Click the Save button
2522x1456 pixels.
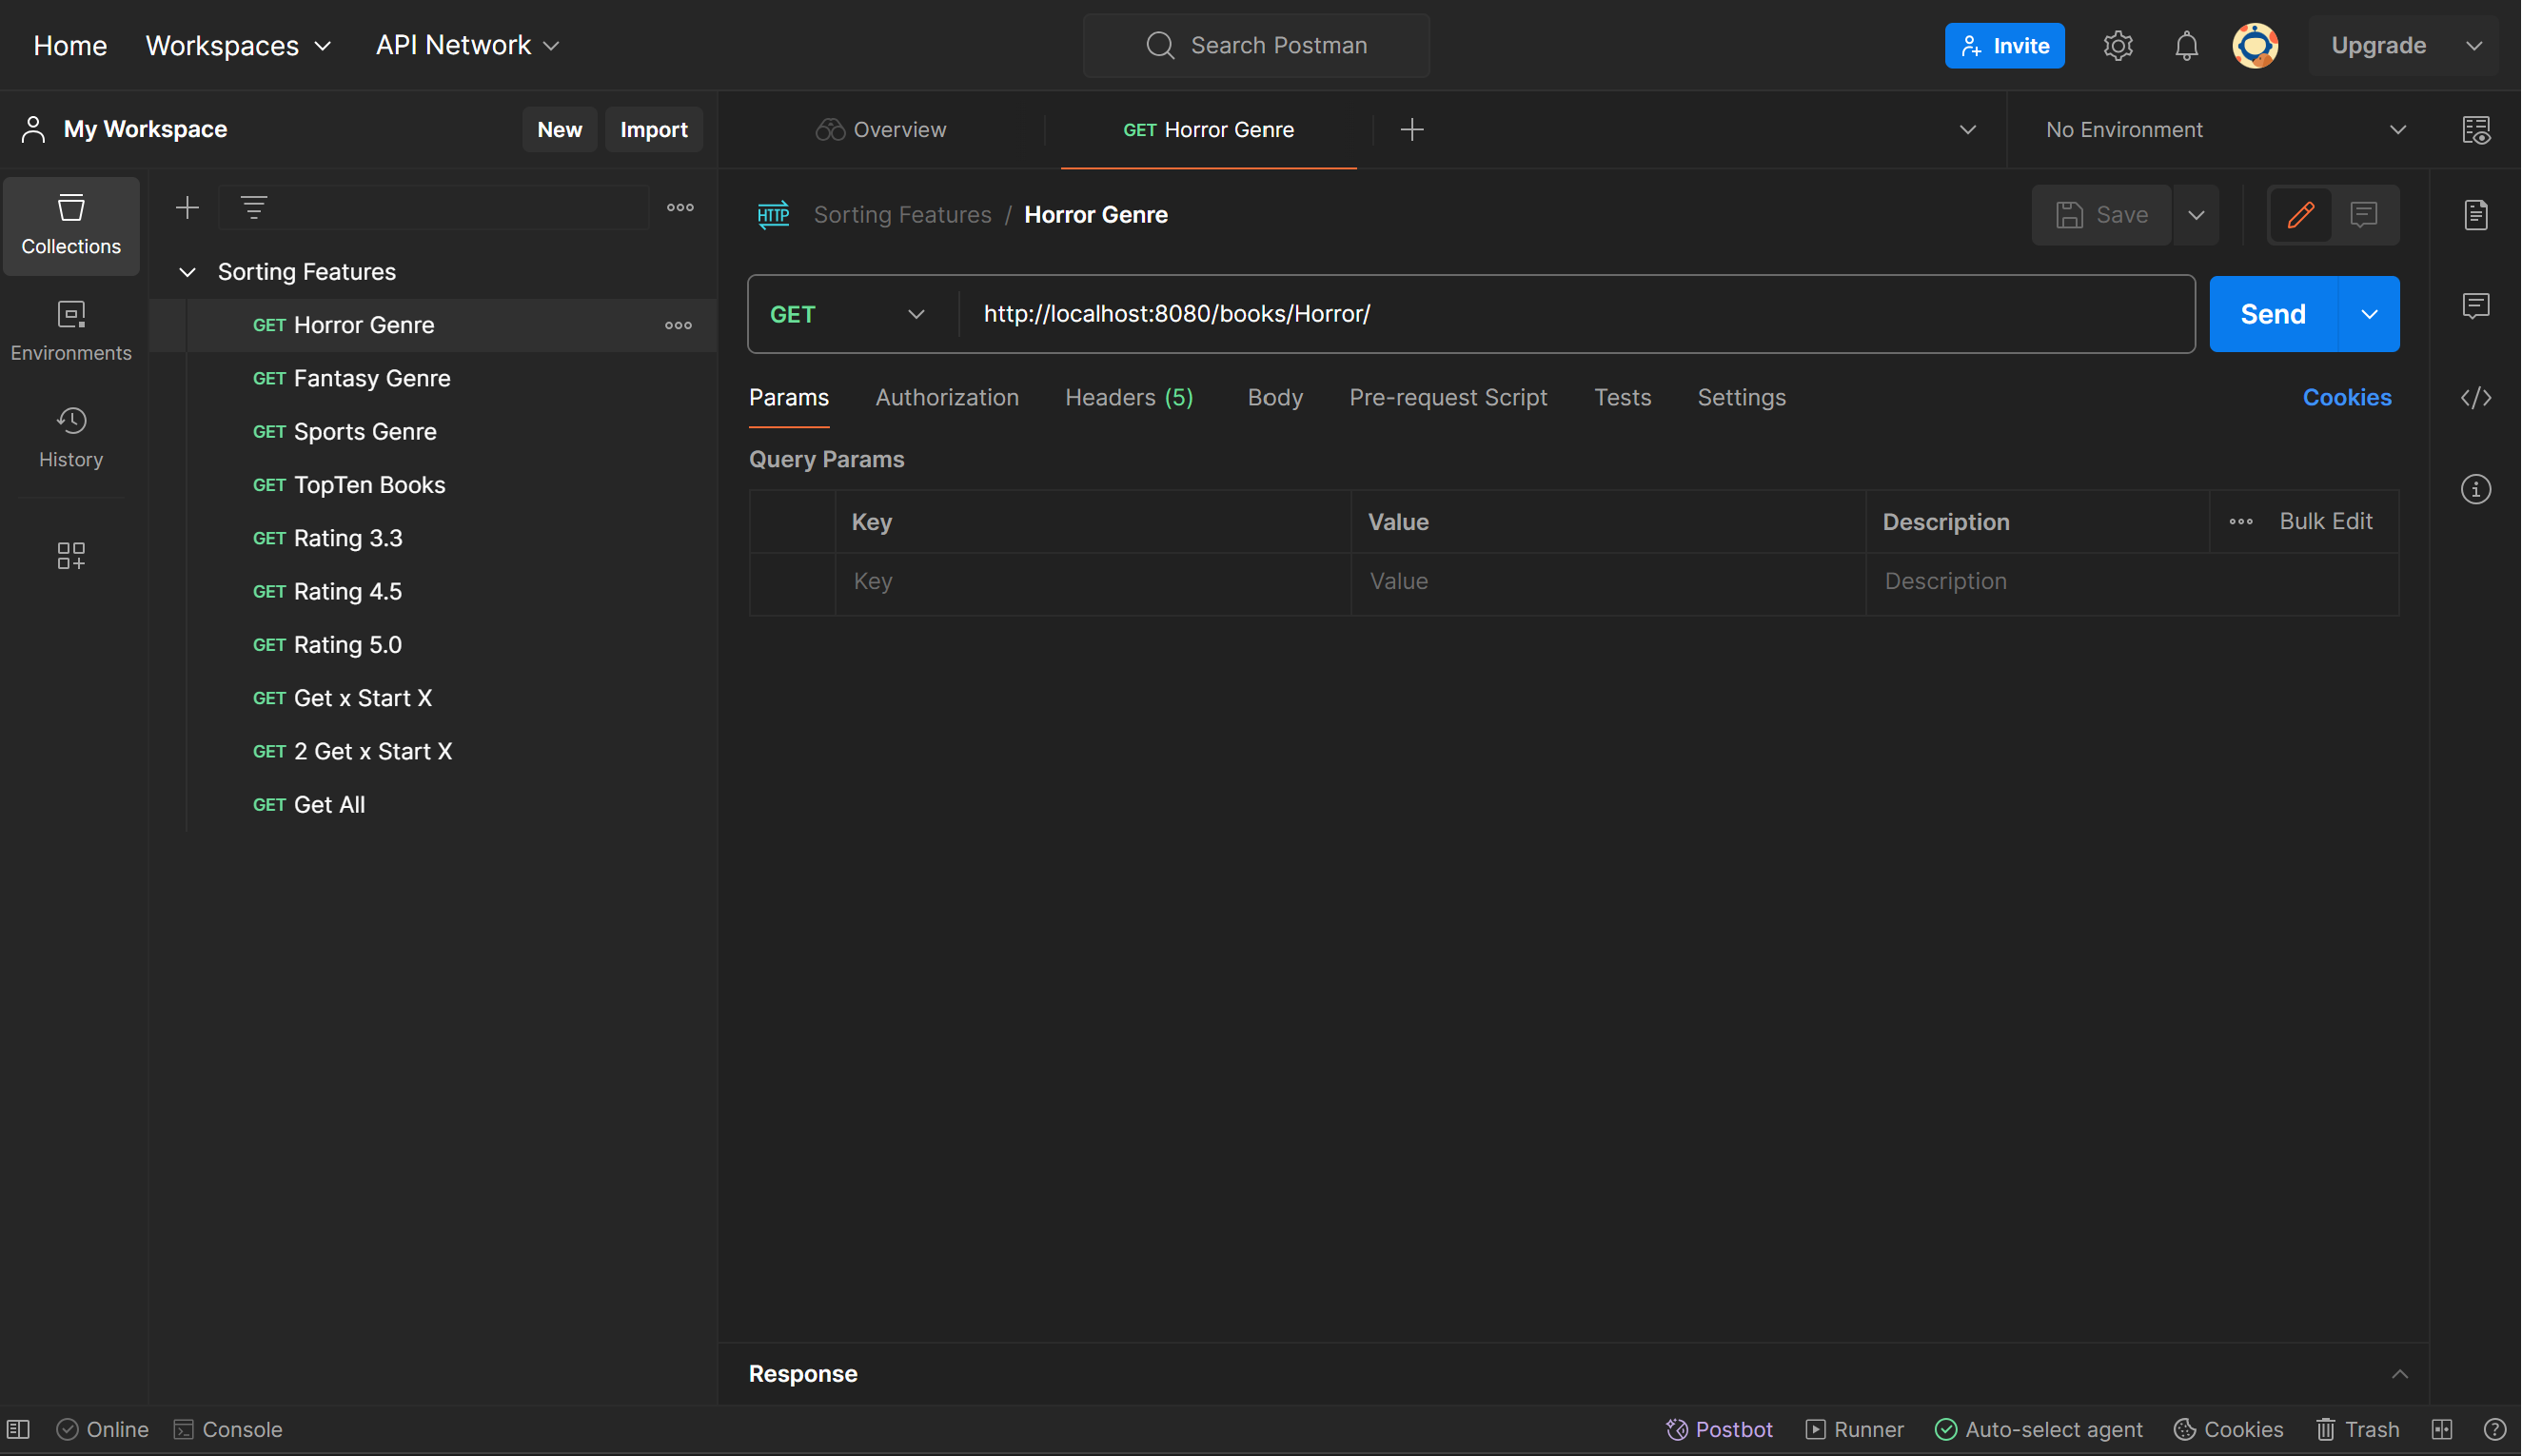pyautogui.click(x=2101, y=215)
